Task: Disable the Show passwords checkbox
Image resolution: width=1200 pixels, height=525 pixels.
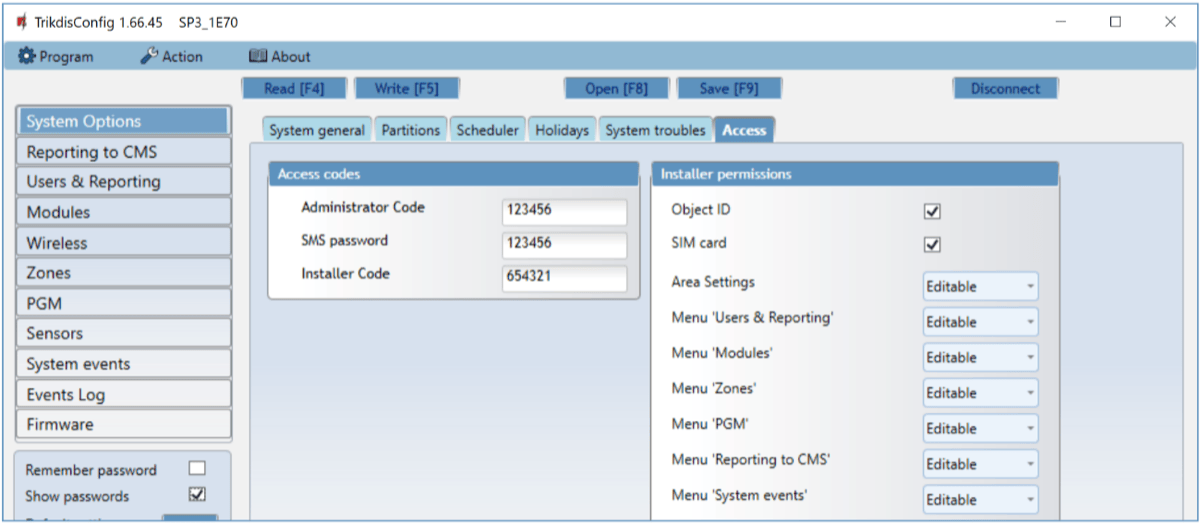Action: tap(197, 494)
